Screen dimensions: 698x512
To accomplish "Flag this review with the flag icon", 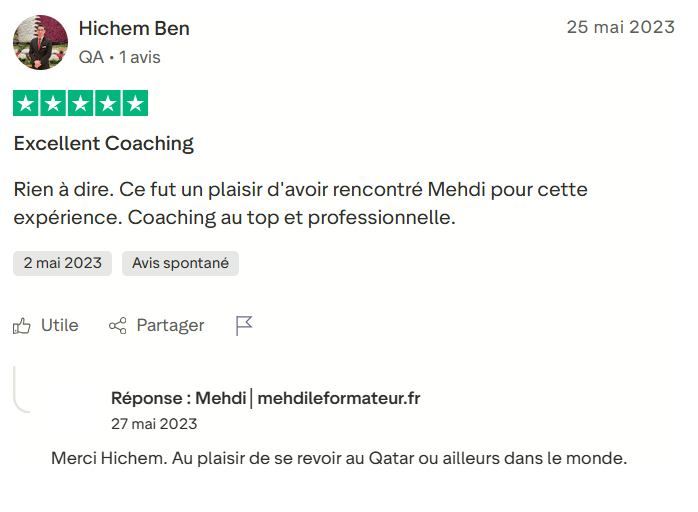I will click(244, 326).
